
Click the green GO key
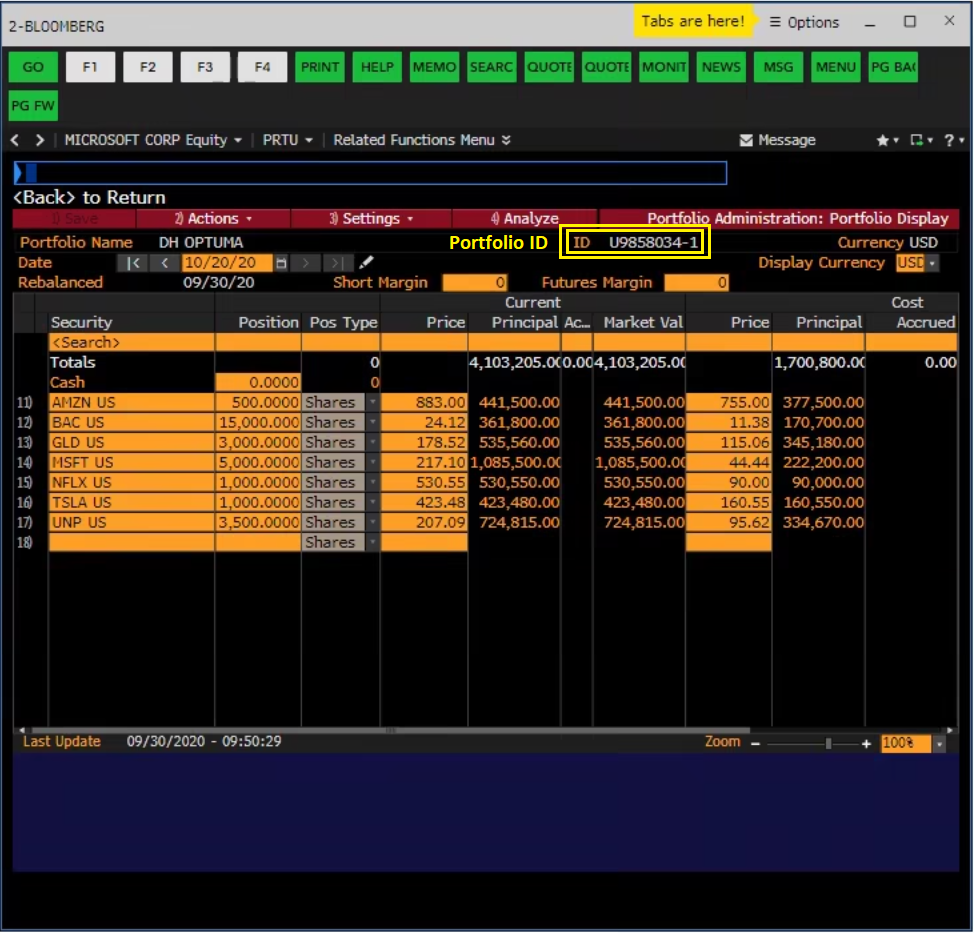(34, 67)
